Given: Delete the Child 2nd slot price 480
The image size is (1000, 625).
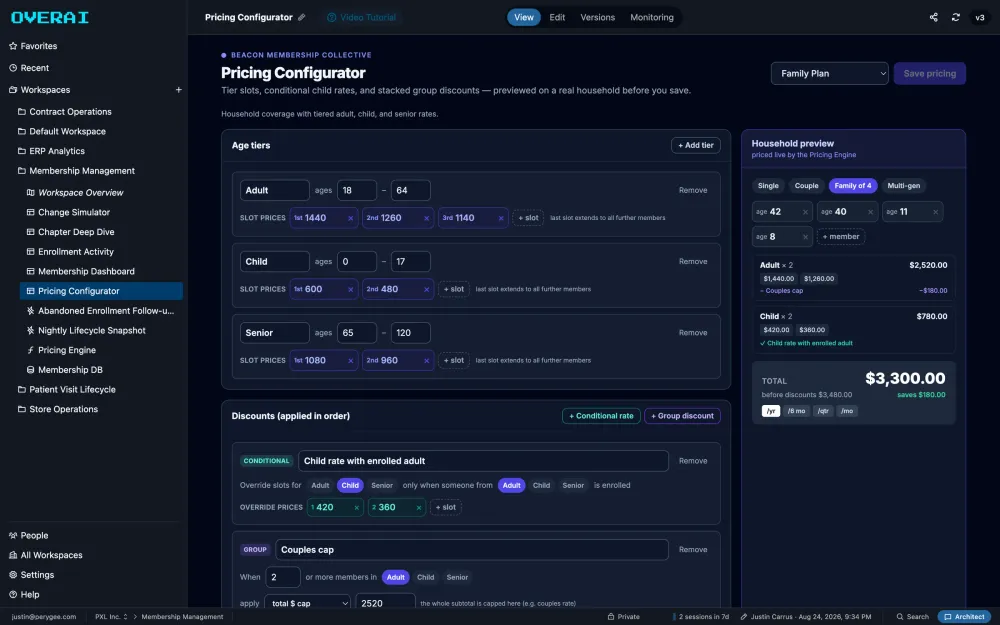Looking at the screenshot, I should (426, 290).
